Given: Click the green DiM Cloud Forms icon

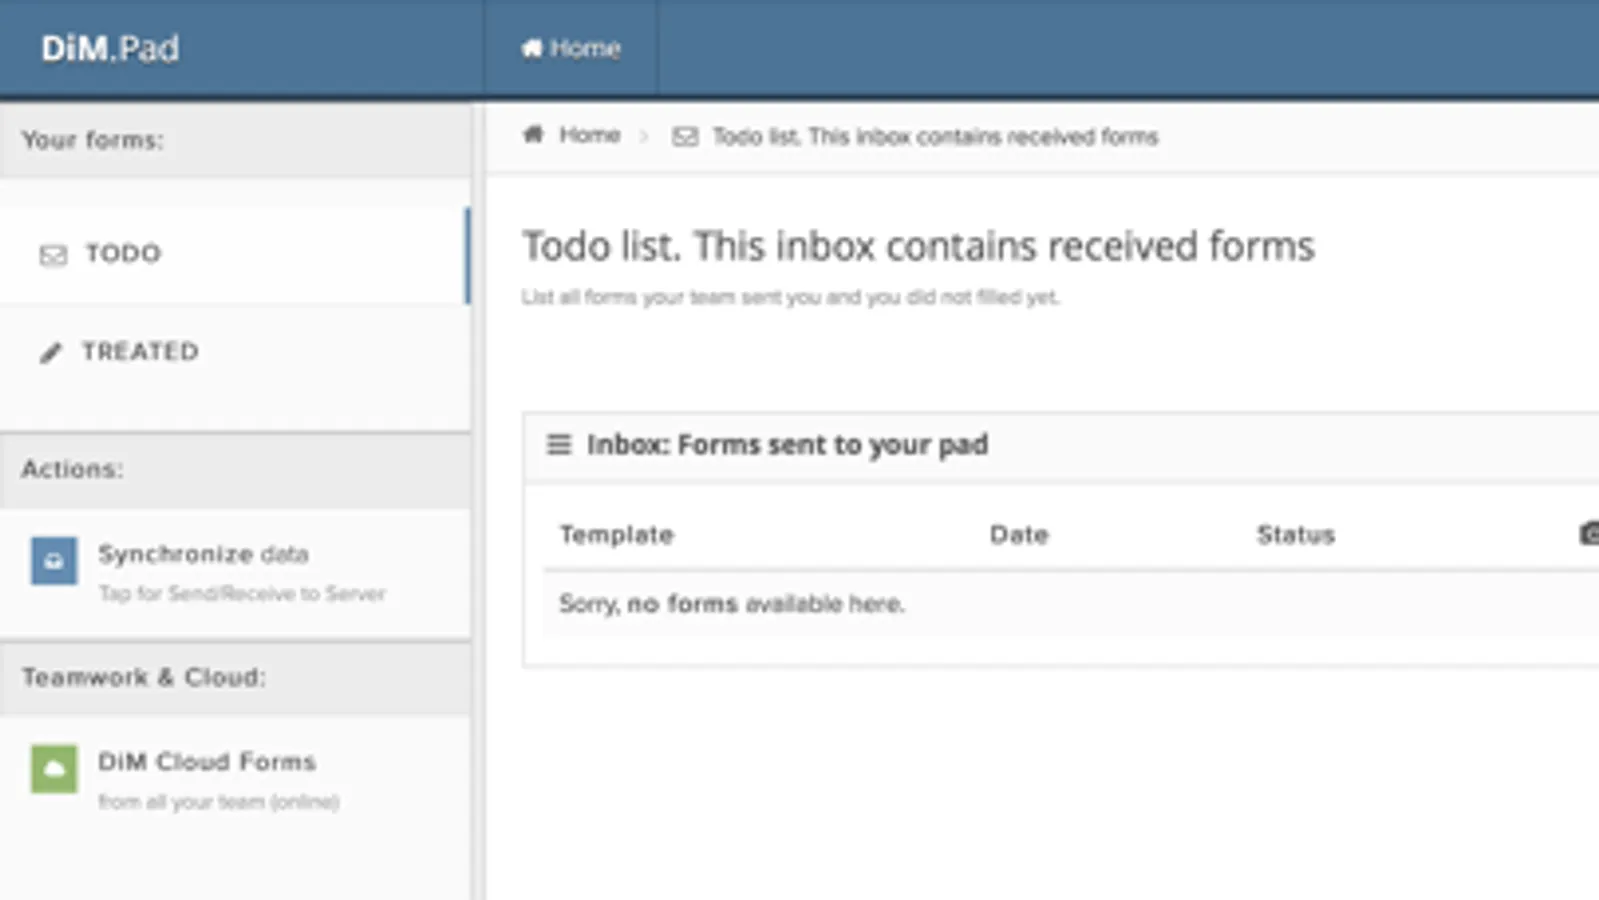Looking at the screenshot, I should pyautogui.click(x=53, y=769).
